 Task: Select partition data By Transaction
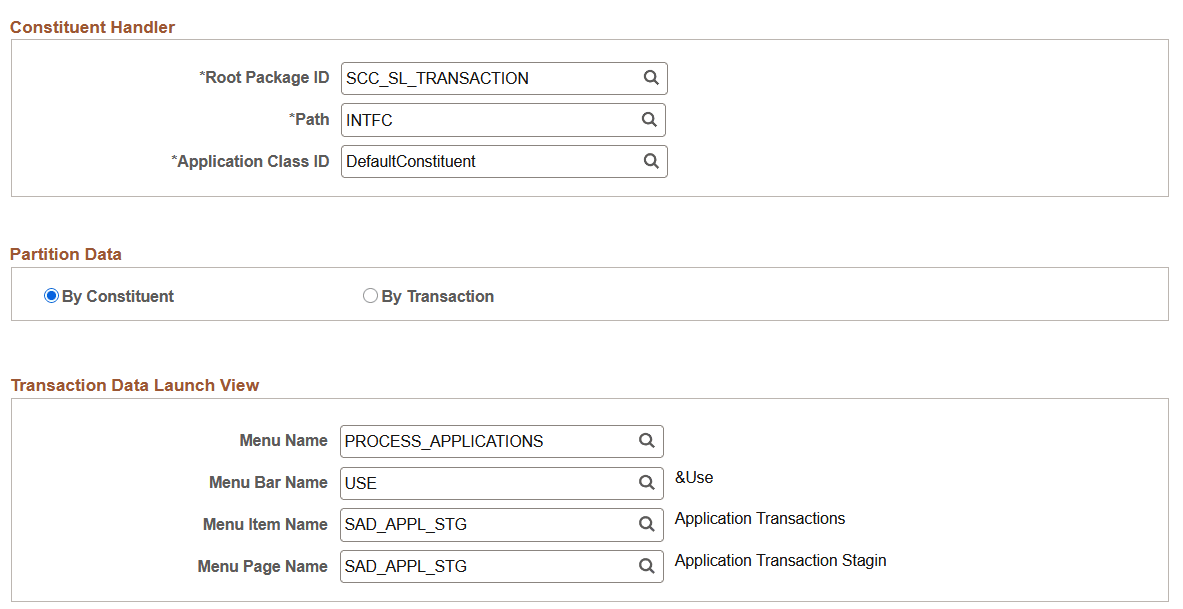click(x=371, y=296)
